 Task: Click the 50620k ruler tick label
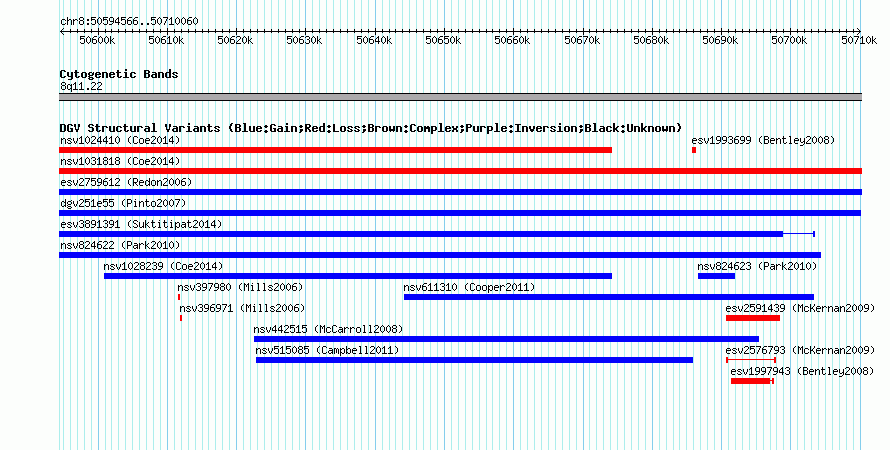pyautogui.click(x=236, y=40)
